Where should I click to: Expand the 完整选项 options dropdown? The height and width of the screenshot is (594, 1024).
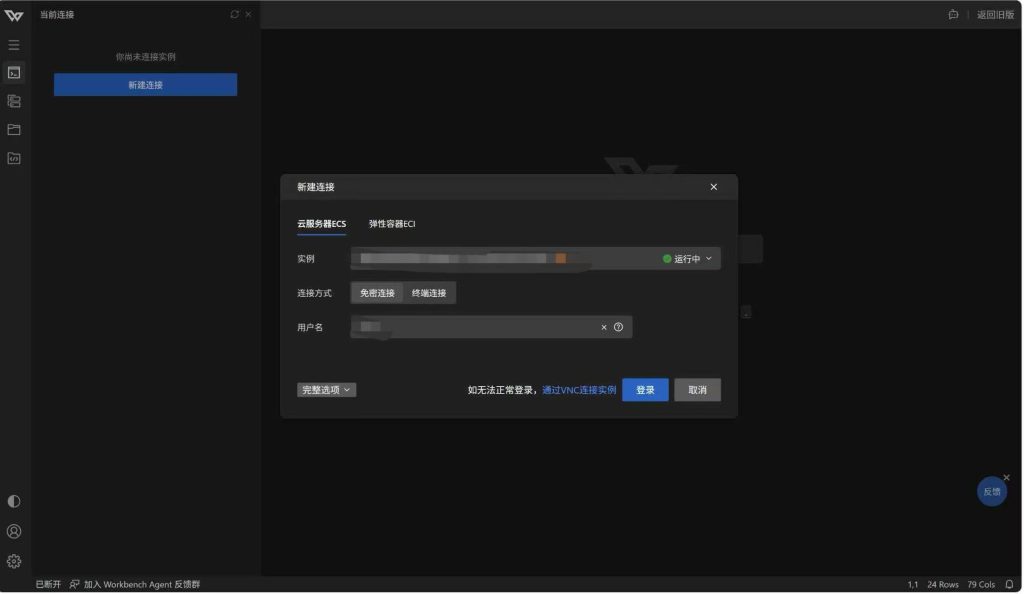pos(326,390)
